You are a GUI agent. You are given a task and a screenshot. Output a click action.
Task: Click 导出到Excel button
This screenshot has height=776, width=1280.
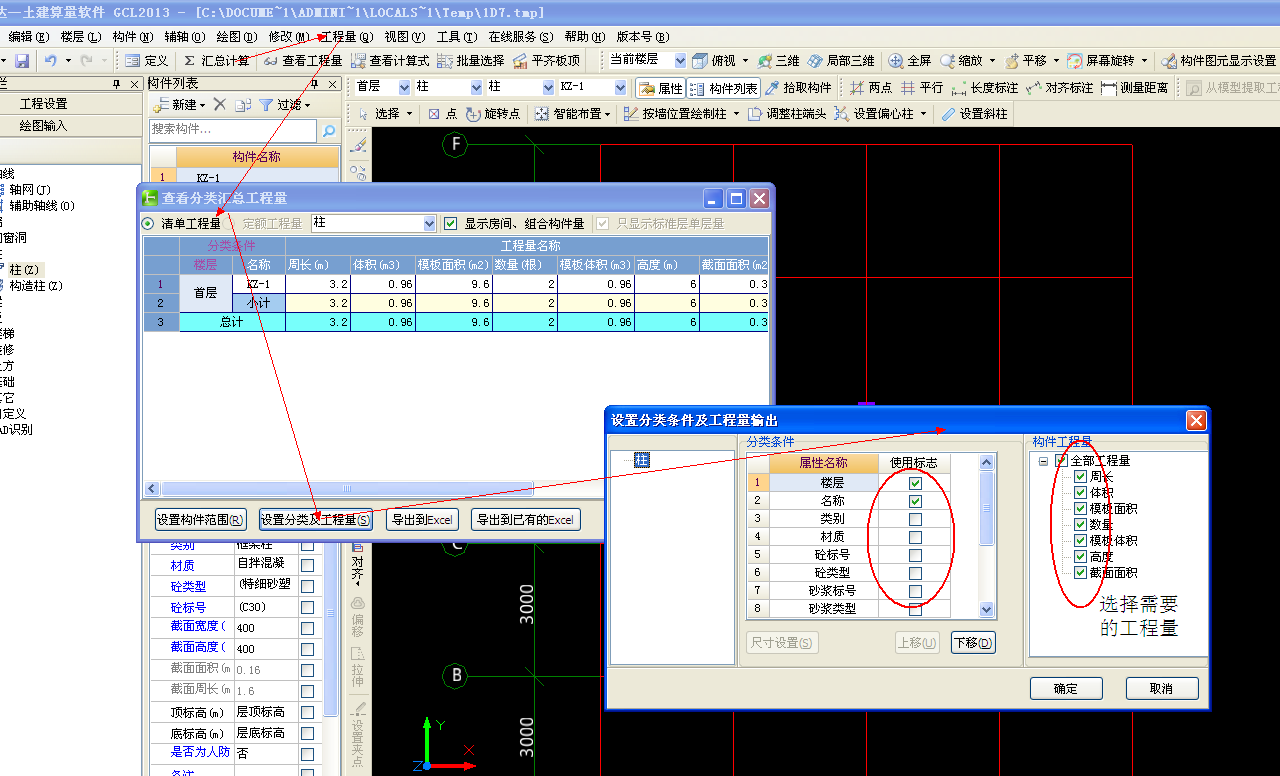click(x=422, y=519)
